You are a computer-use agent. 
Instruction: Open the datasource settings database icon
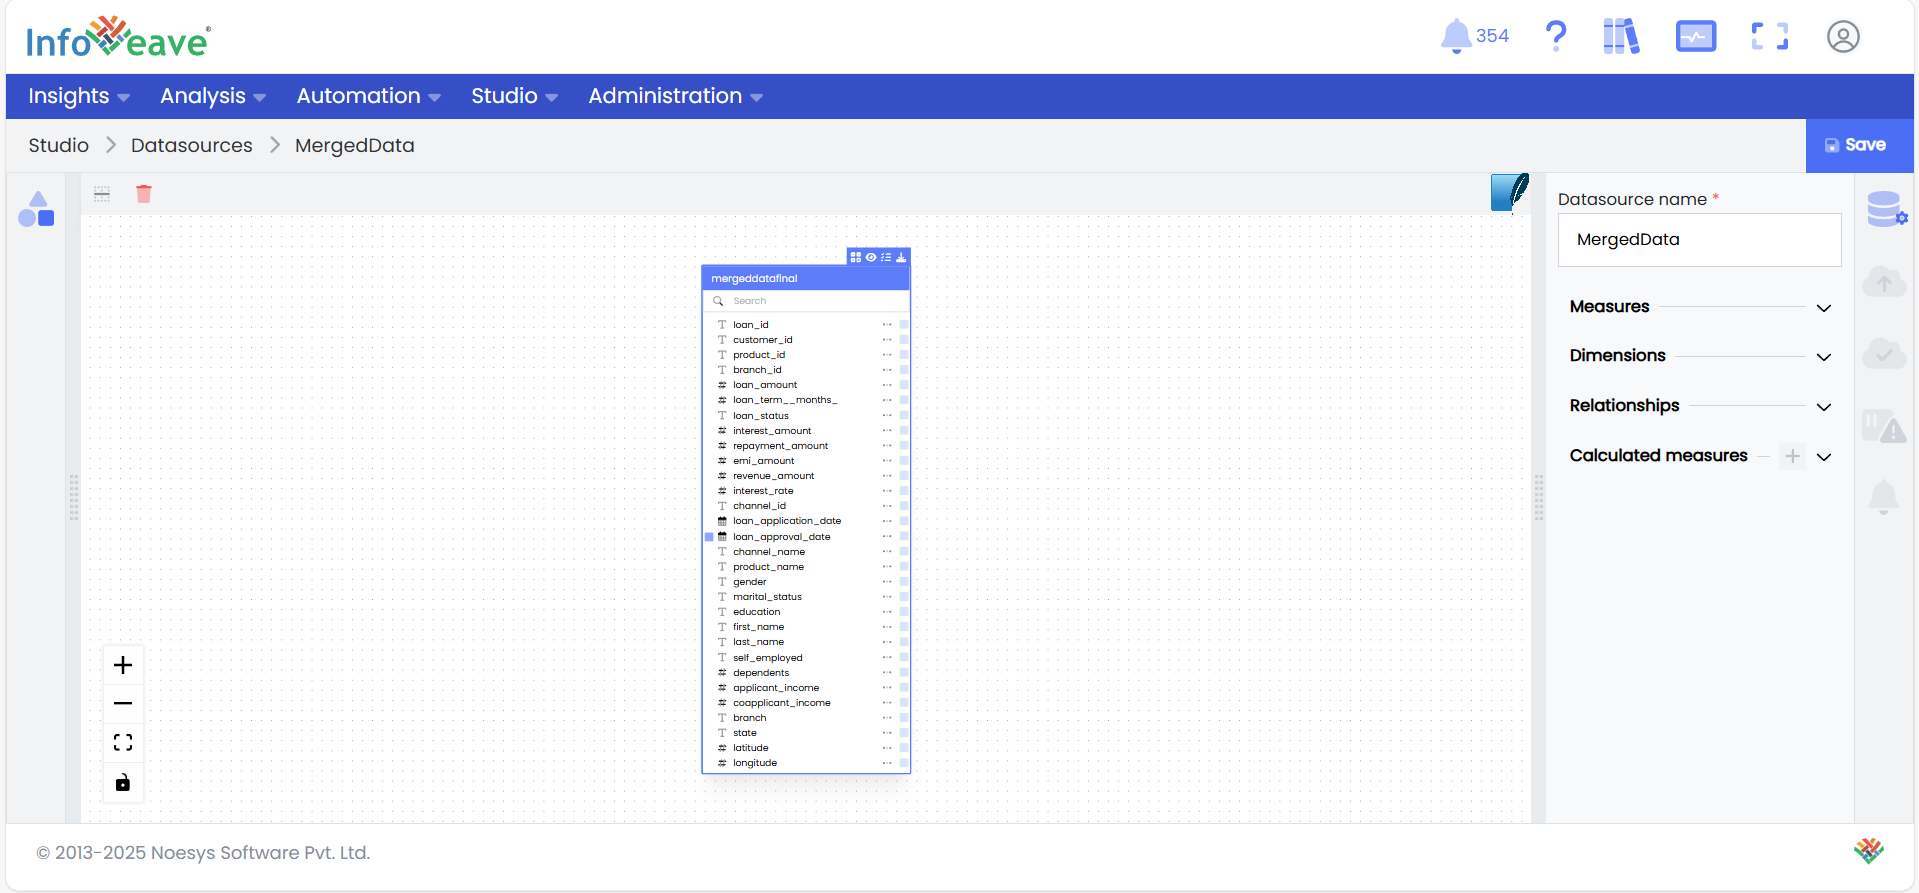1886,209
